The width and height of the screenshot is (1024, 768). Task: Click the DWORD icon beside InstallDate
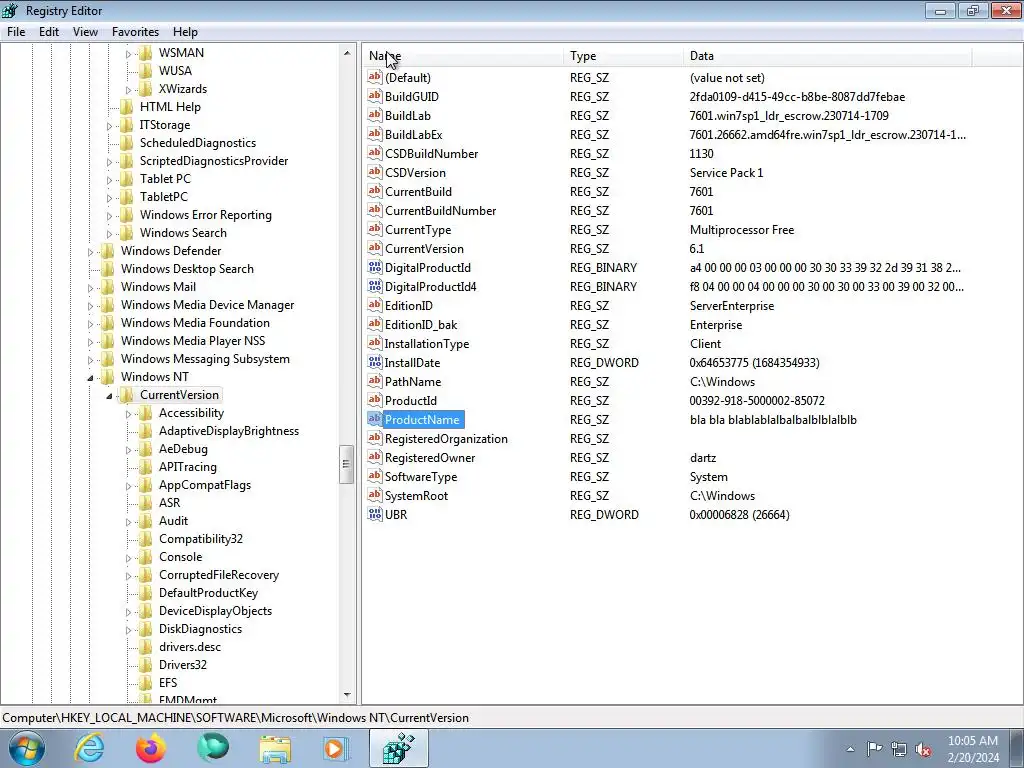click(374, 362)
